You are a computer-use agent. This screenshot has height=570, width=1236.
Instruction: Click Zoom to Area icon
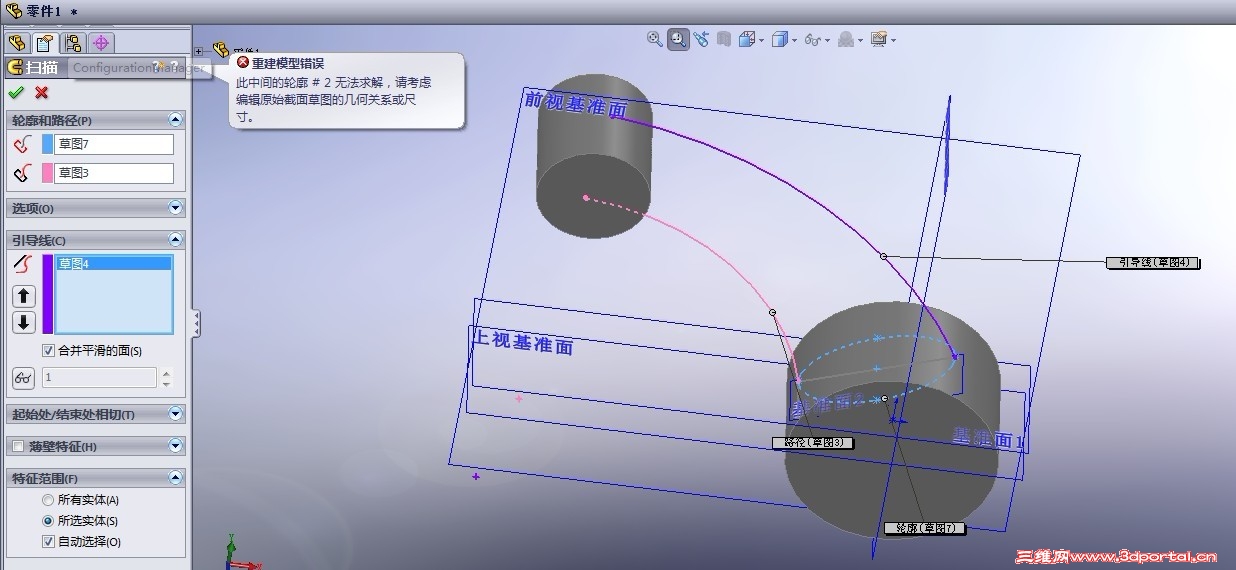click(x=678, y=39)
